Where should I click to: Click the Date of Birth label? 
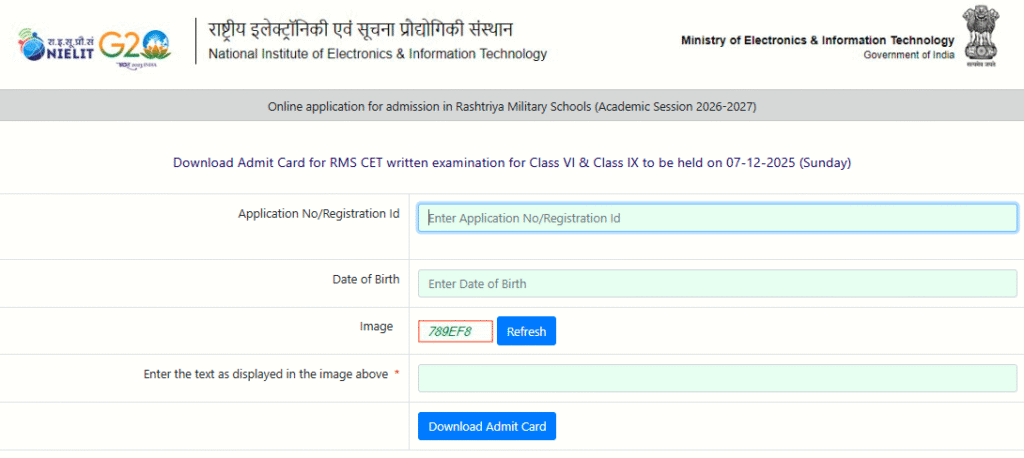365,279
